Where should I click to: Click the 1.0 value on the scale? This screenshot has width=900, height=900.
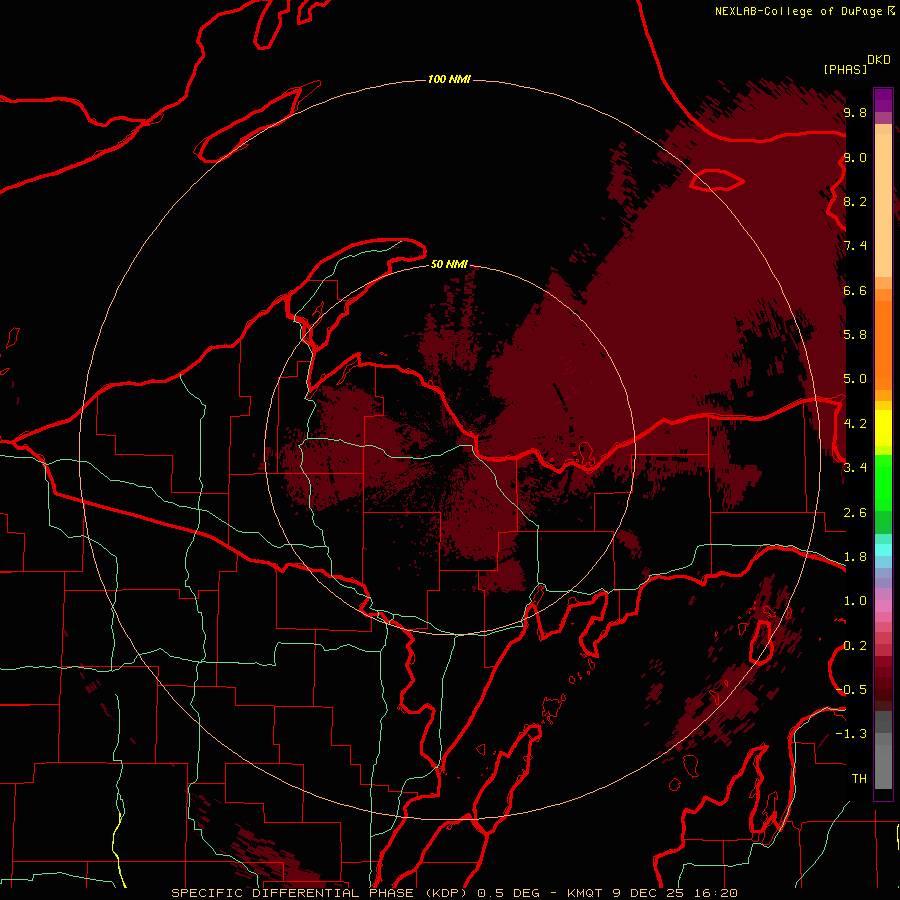855,601
